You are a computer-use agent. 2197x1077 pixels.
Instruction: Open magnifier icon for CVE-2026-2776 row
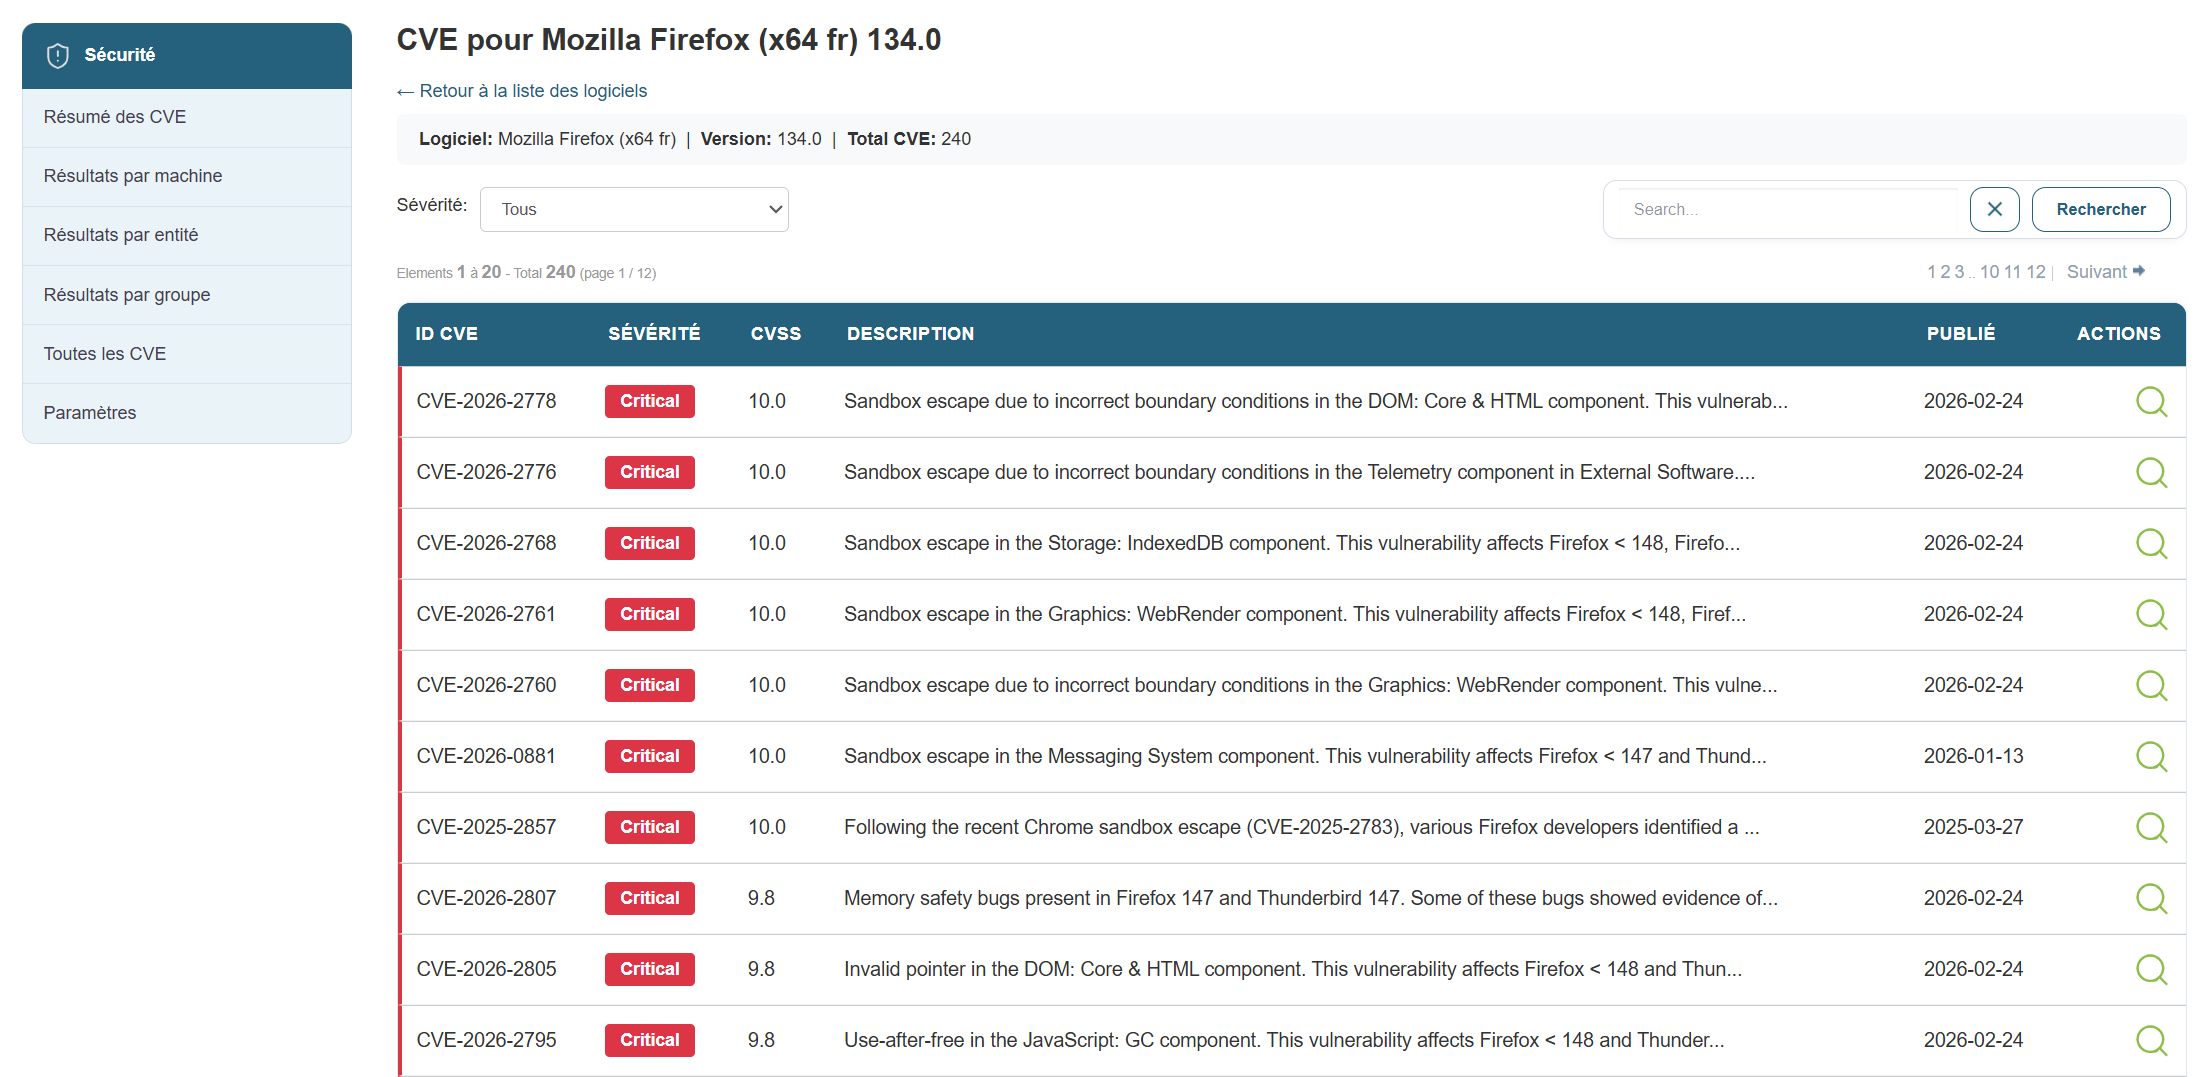[2150, 473]
